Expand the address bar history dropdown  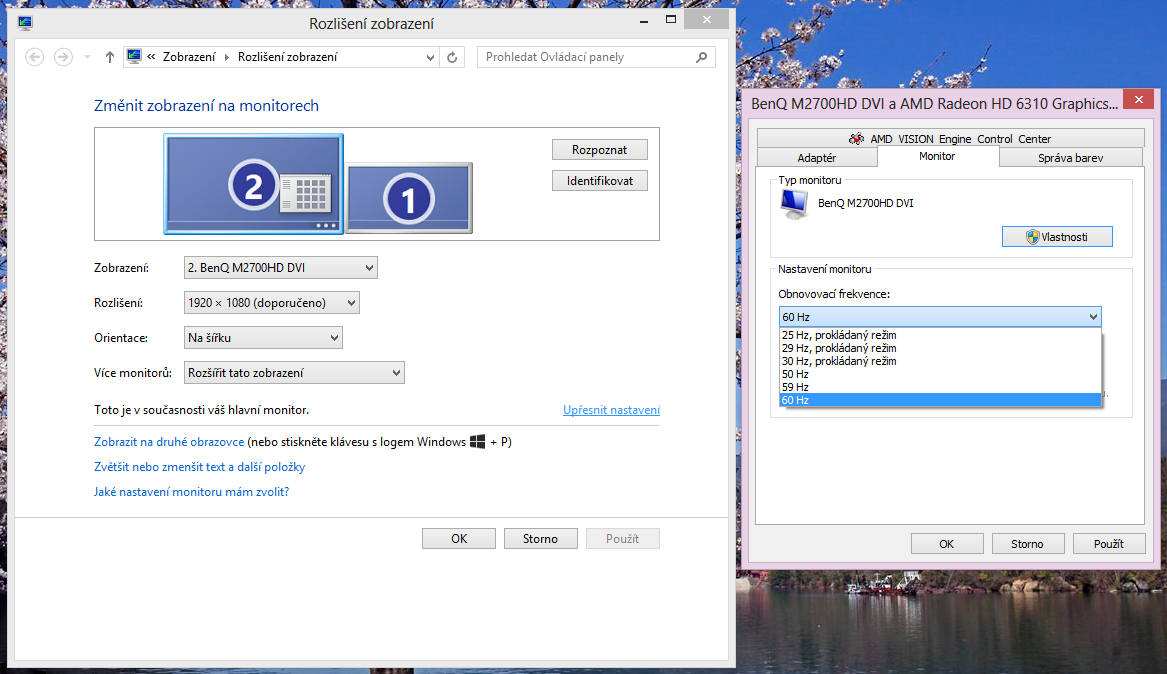[430, 57]
